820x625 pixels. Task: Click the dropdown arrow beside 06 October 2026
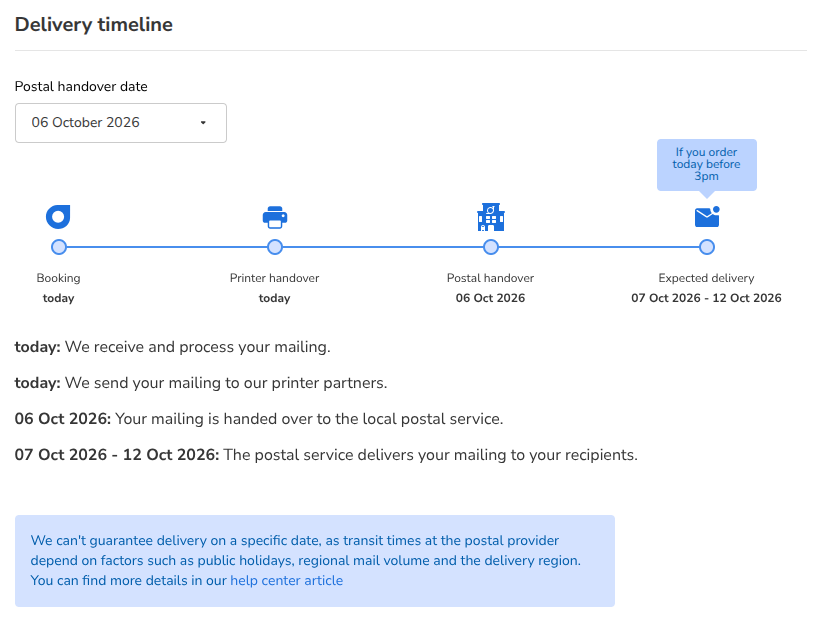point(203,123)
